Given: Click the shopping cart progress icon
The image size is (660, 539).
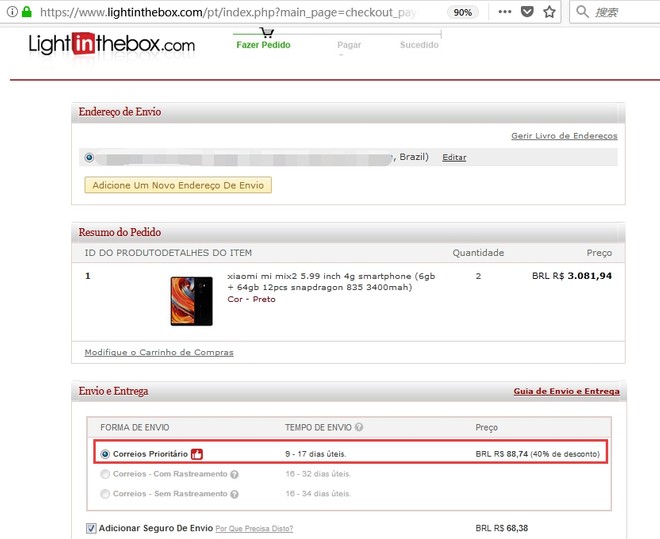Looking at the screenshot, I should (267, 32).
